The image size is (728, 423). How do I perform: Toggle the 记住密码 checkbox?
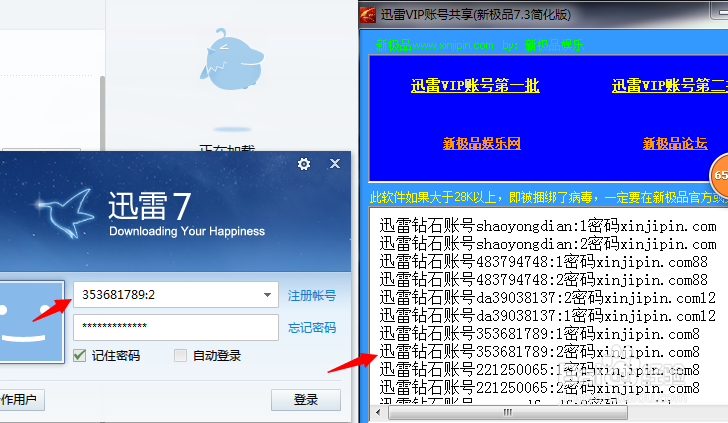point(79,356)
